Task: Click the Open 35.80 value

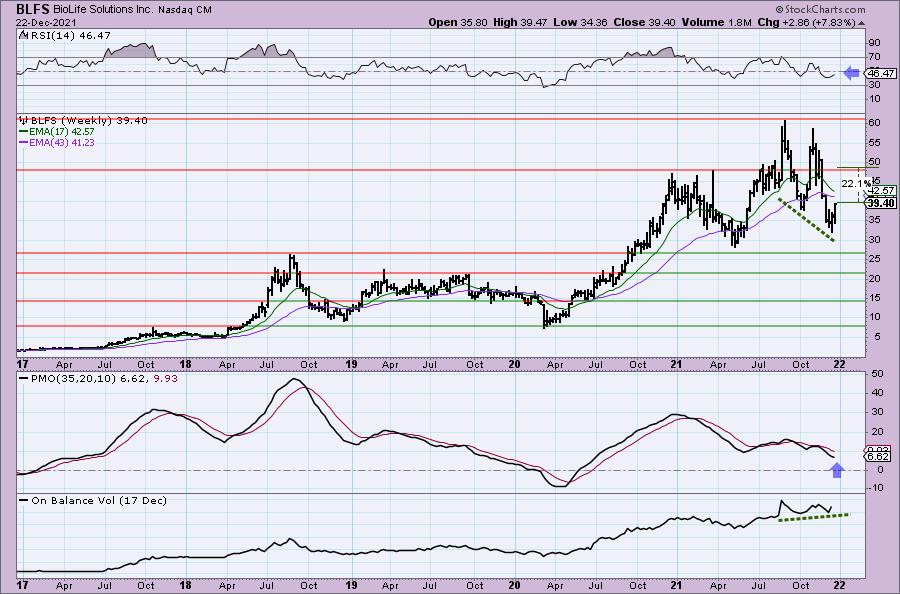Action: pos(459,22)
